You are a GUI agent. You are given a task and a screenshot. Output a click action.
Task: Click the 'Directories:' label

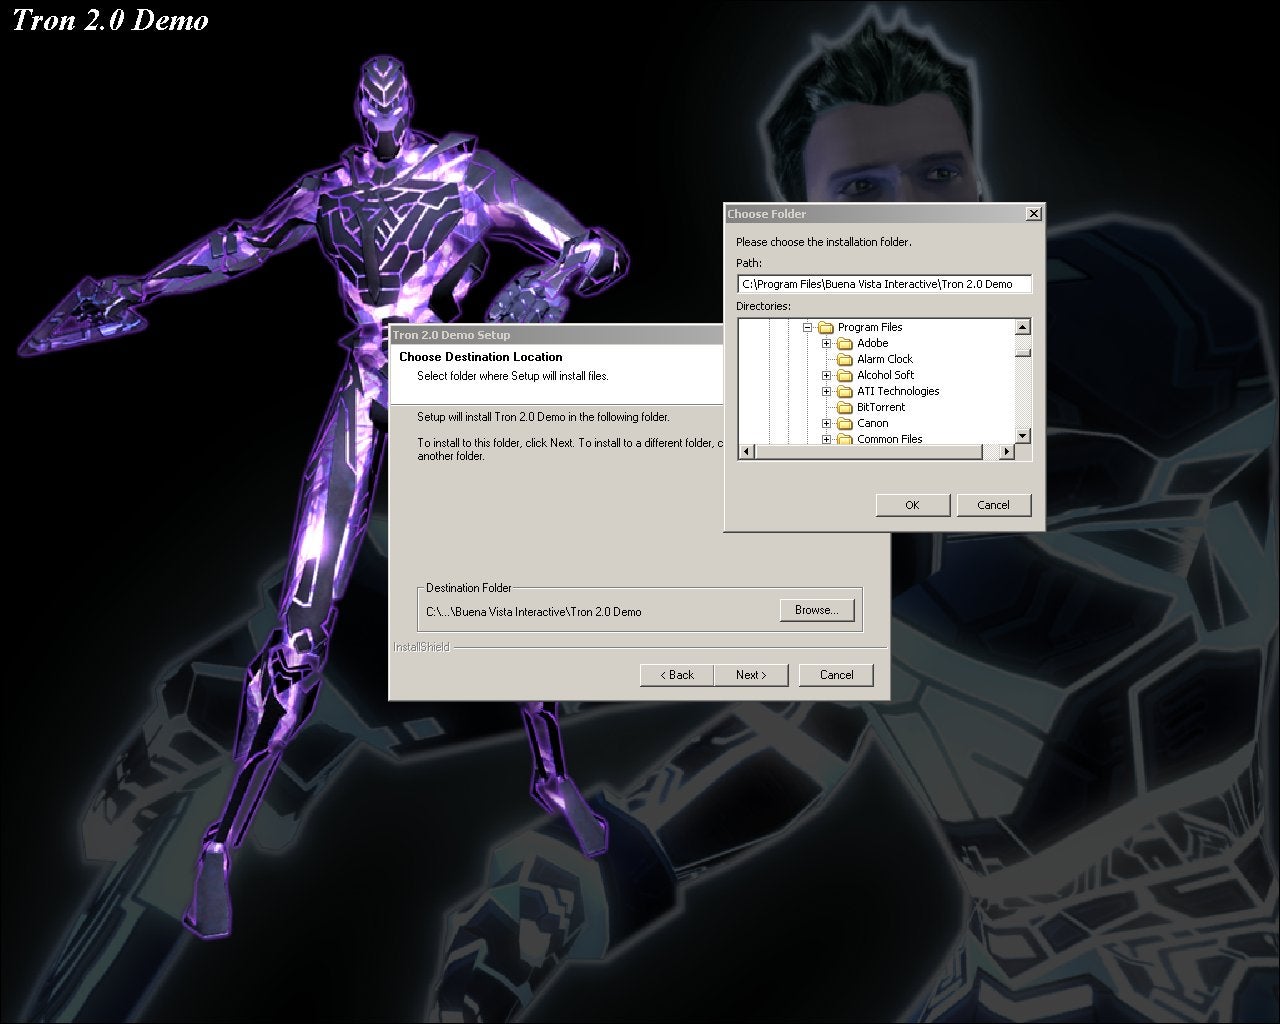(x=763, y=306)
